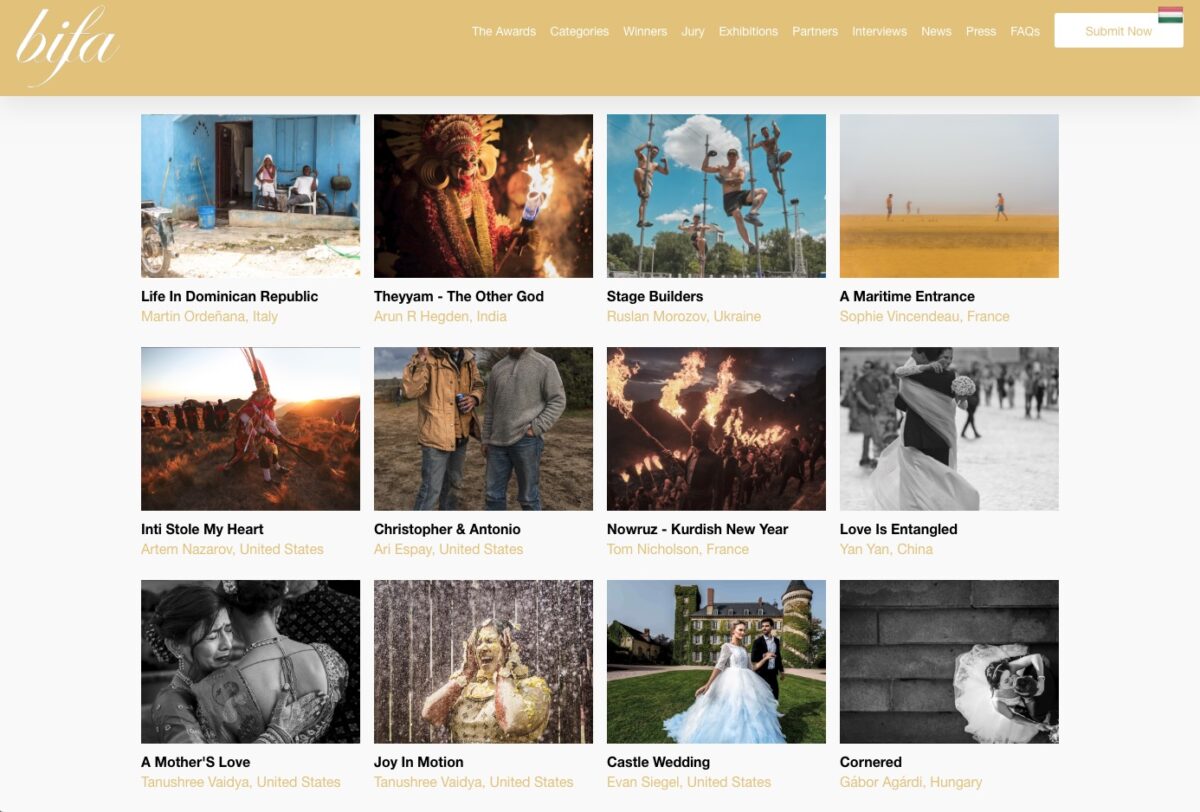View Christopher & Antonio photo thumbnail
The width and height of the screenshot is (1200, 812).
pyautogui.click(x=483, y=428)
